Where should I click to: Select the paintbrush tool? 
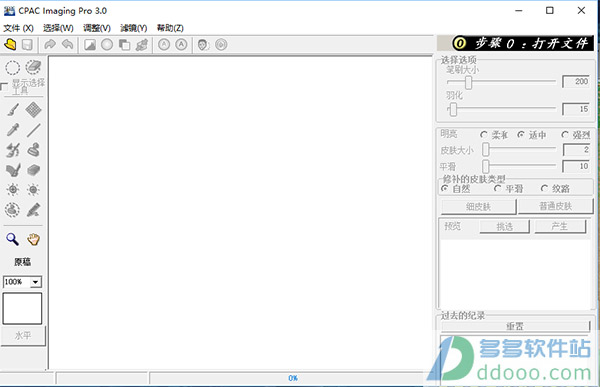click(13, 110)
